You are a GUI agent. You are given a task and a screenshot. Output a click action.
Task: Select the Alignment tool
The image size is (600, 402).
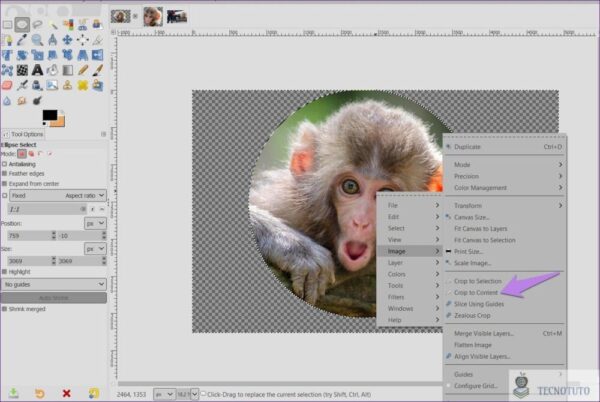tap(83, 40)
